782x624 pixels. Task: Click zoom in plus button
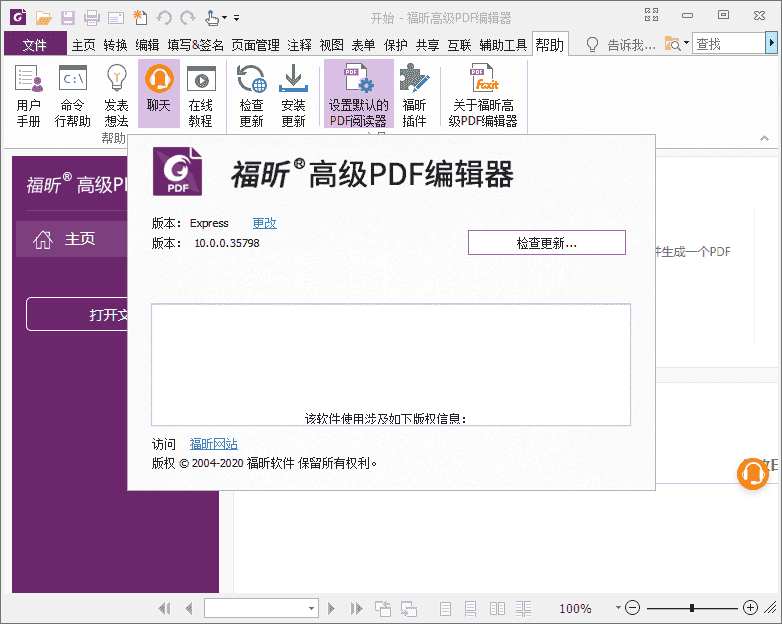750,608
